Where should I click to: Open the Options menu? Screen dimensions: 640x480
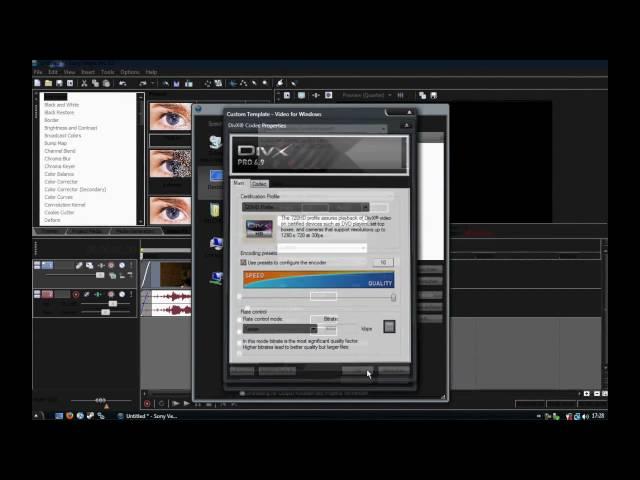pos(130,72)
